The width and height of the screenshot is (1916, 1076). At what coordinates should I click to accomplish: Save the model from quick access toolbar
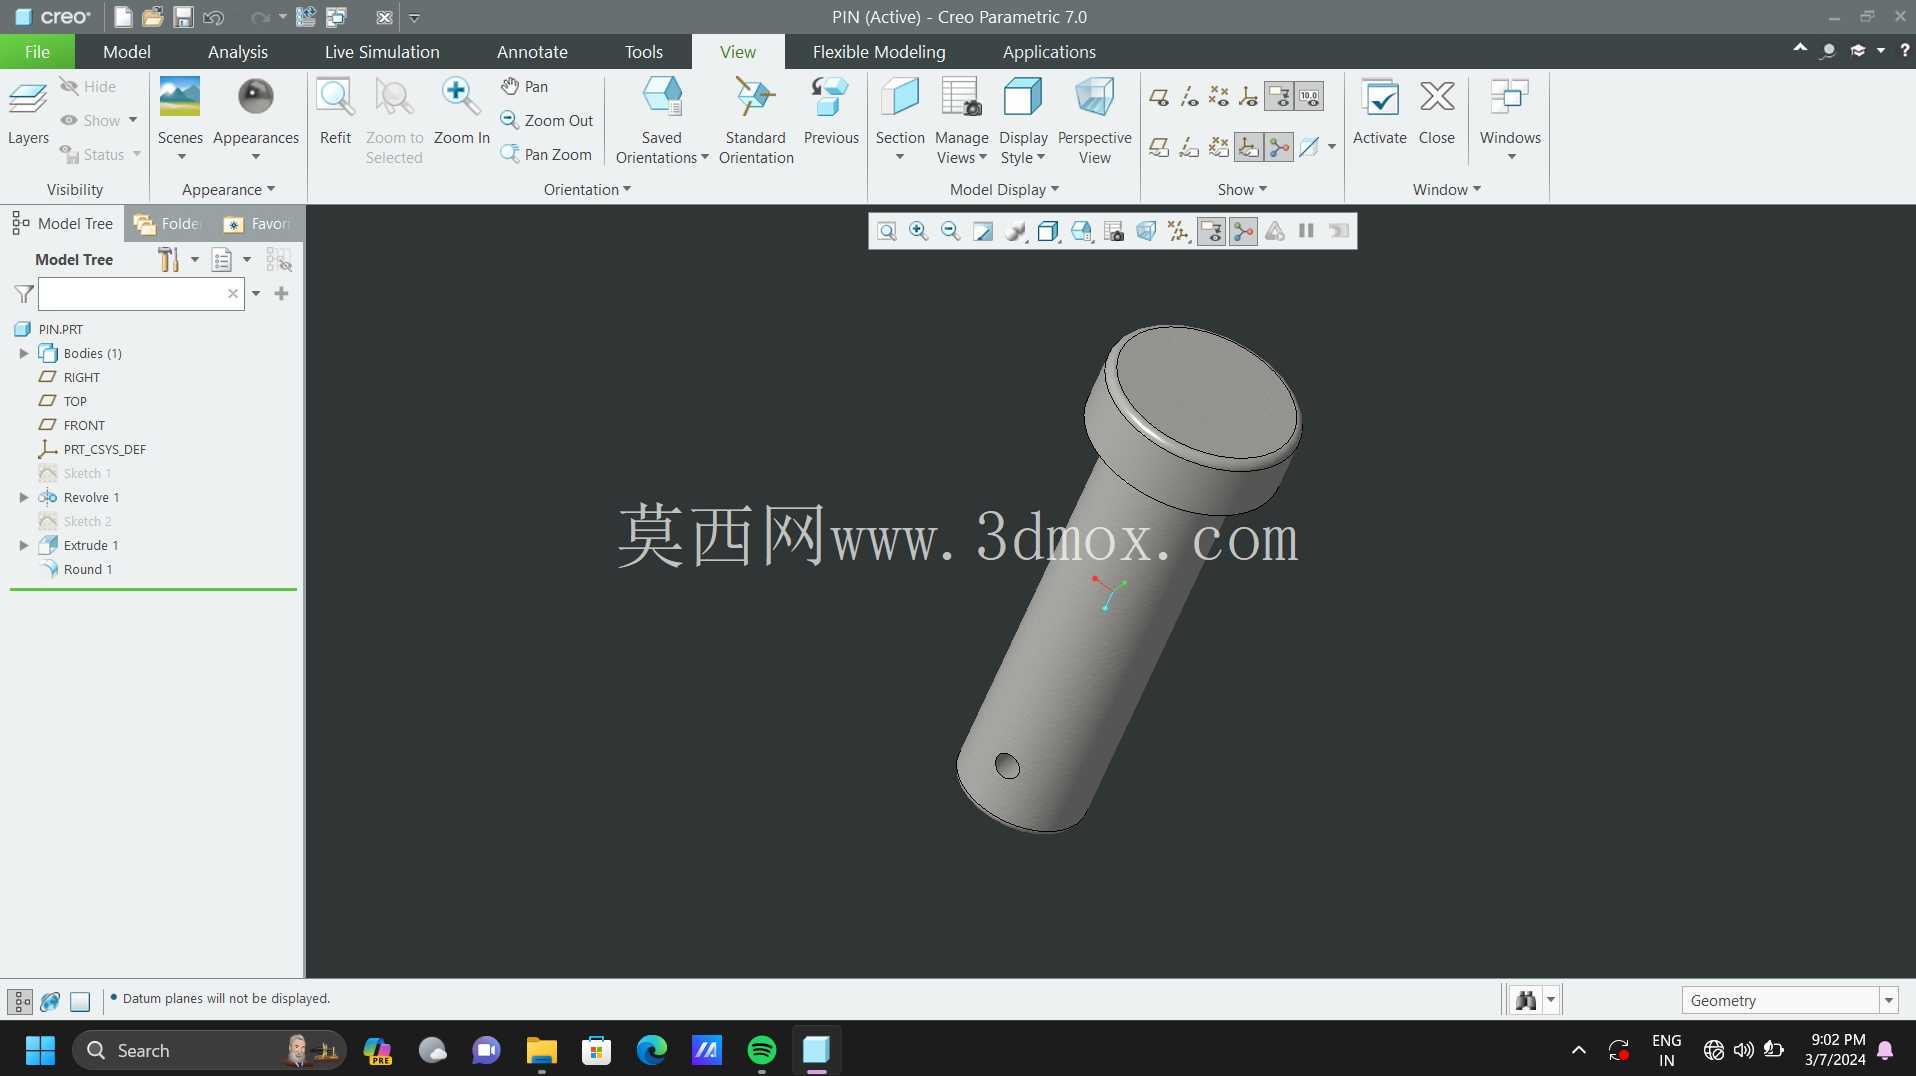click(183, 17)
